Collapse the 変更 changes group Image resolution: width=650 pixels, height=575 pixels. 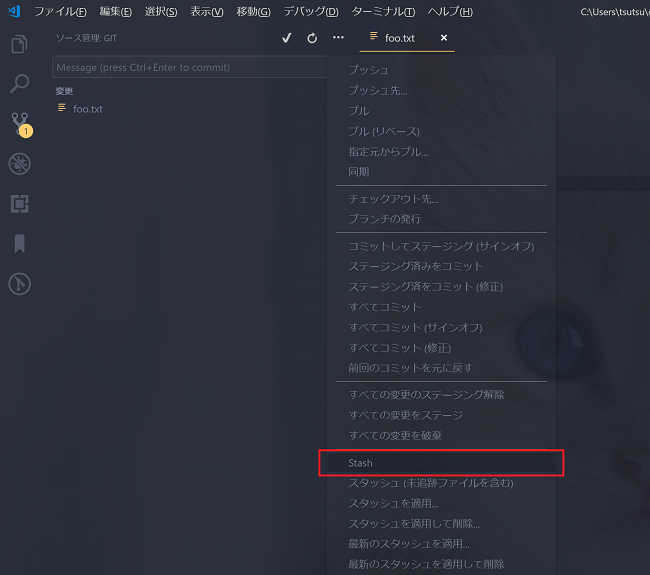click(x=64, y=91)
